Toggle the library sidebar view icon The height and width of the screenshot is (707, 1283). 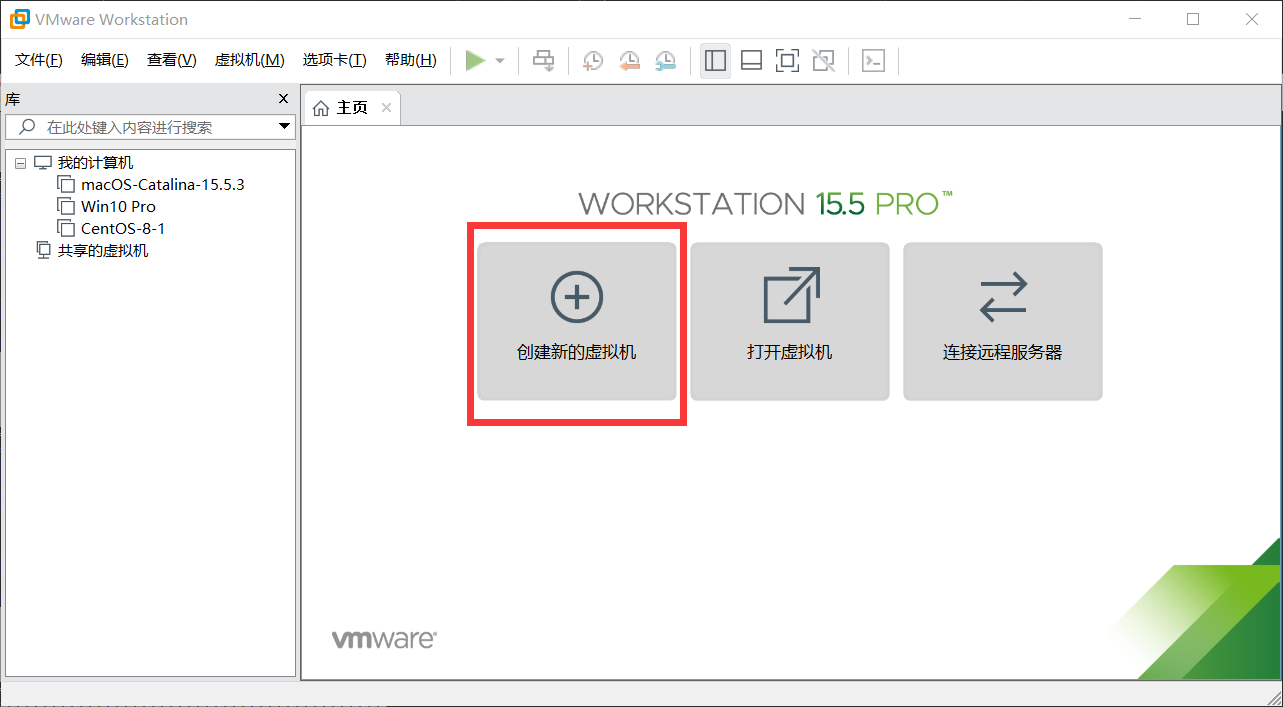715,61
